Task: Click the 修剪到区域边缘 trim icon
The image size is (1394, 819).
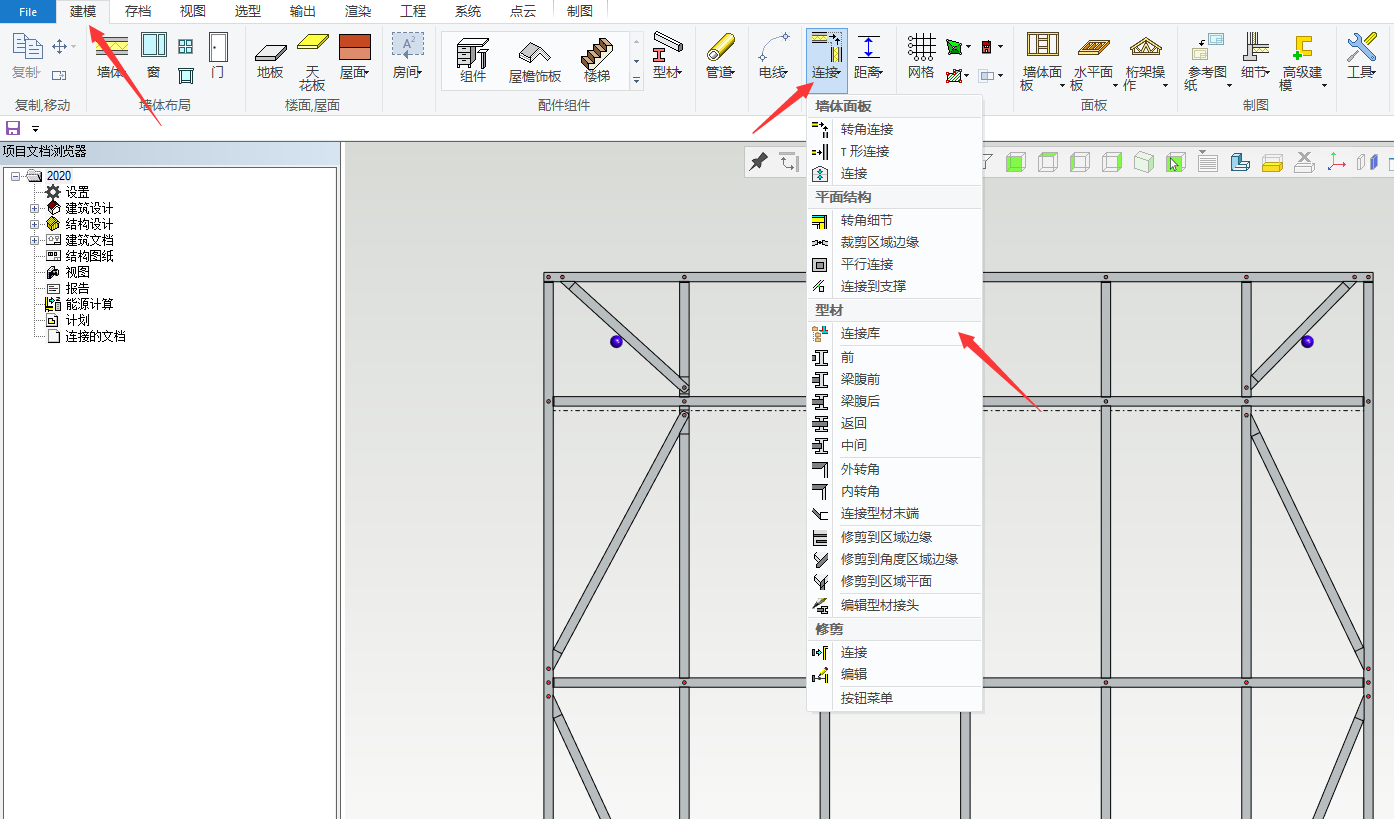Action: point(820,537)
